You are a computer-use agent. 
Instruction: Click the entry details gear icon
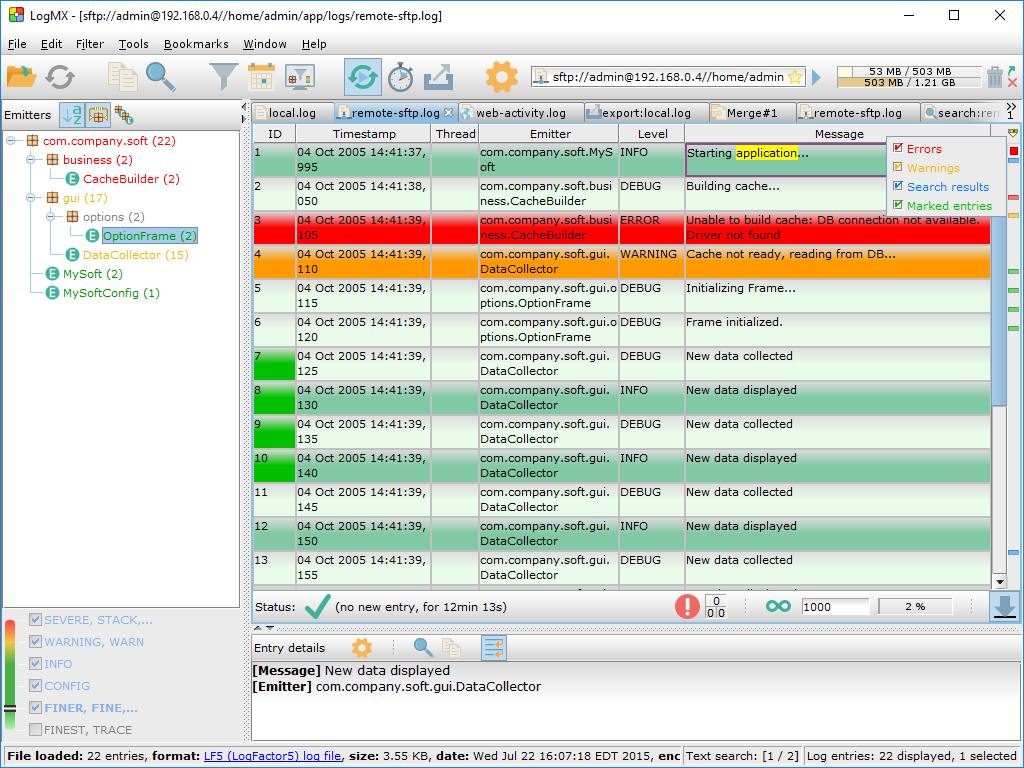[x=362, y=648]
